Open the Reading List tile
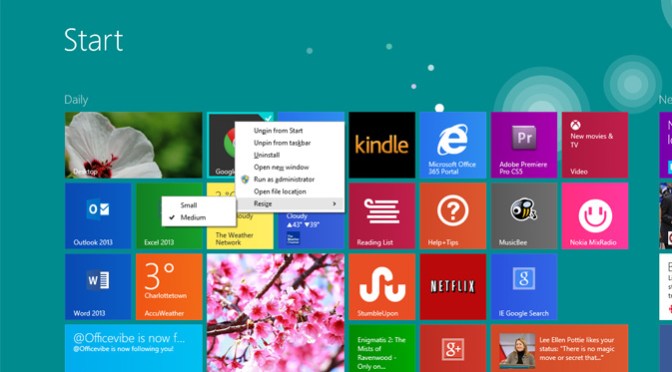This screenshot has width=672, height=372. (x=382, y=216)
